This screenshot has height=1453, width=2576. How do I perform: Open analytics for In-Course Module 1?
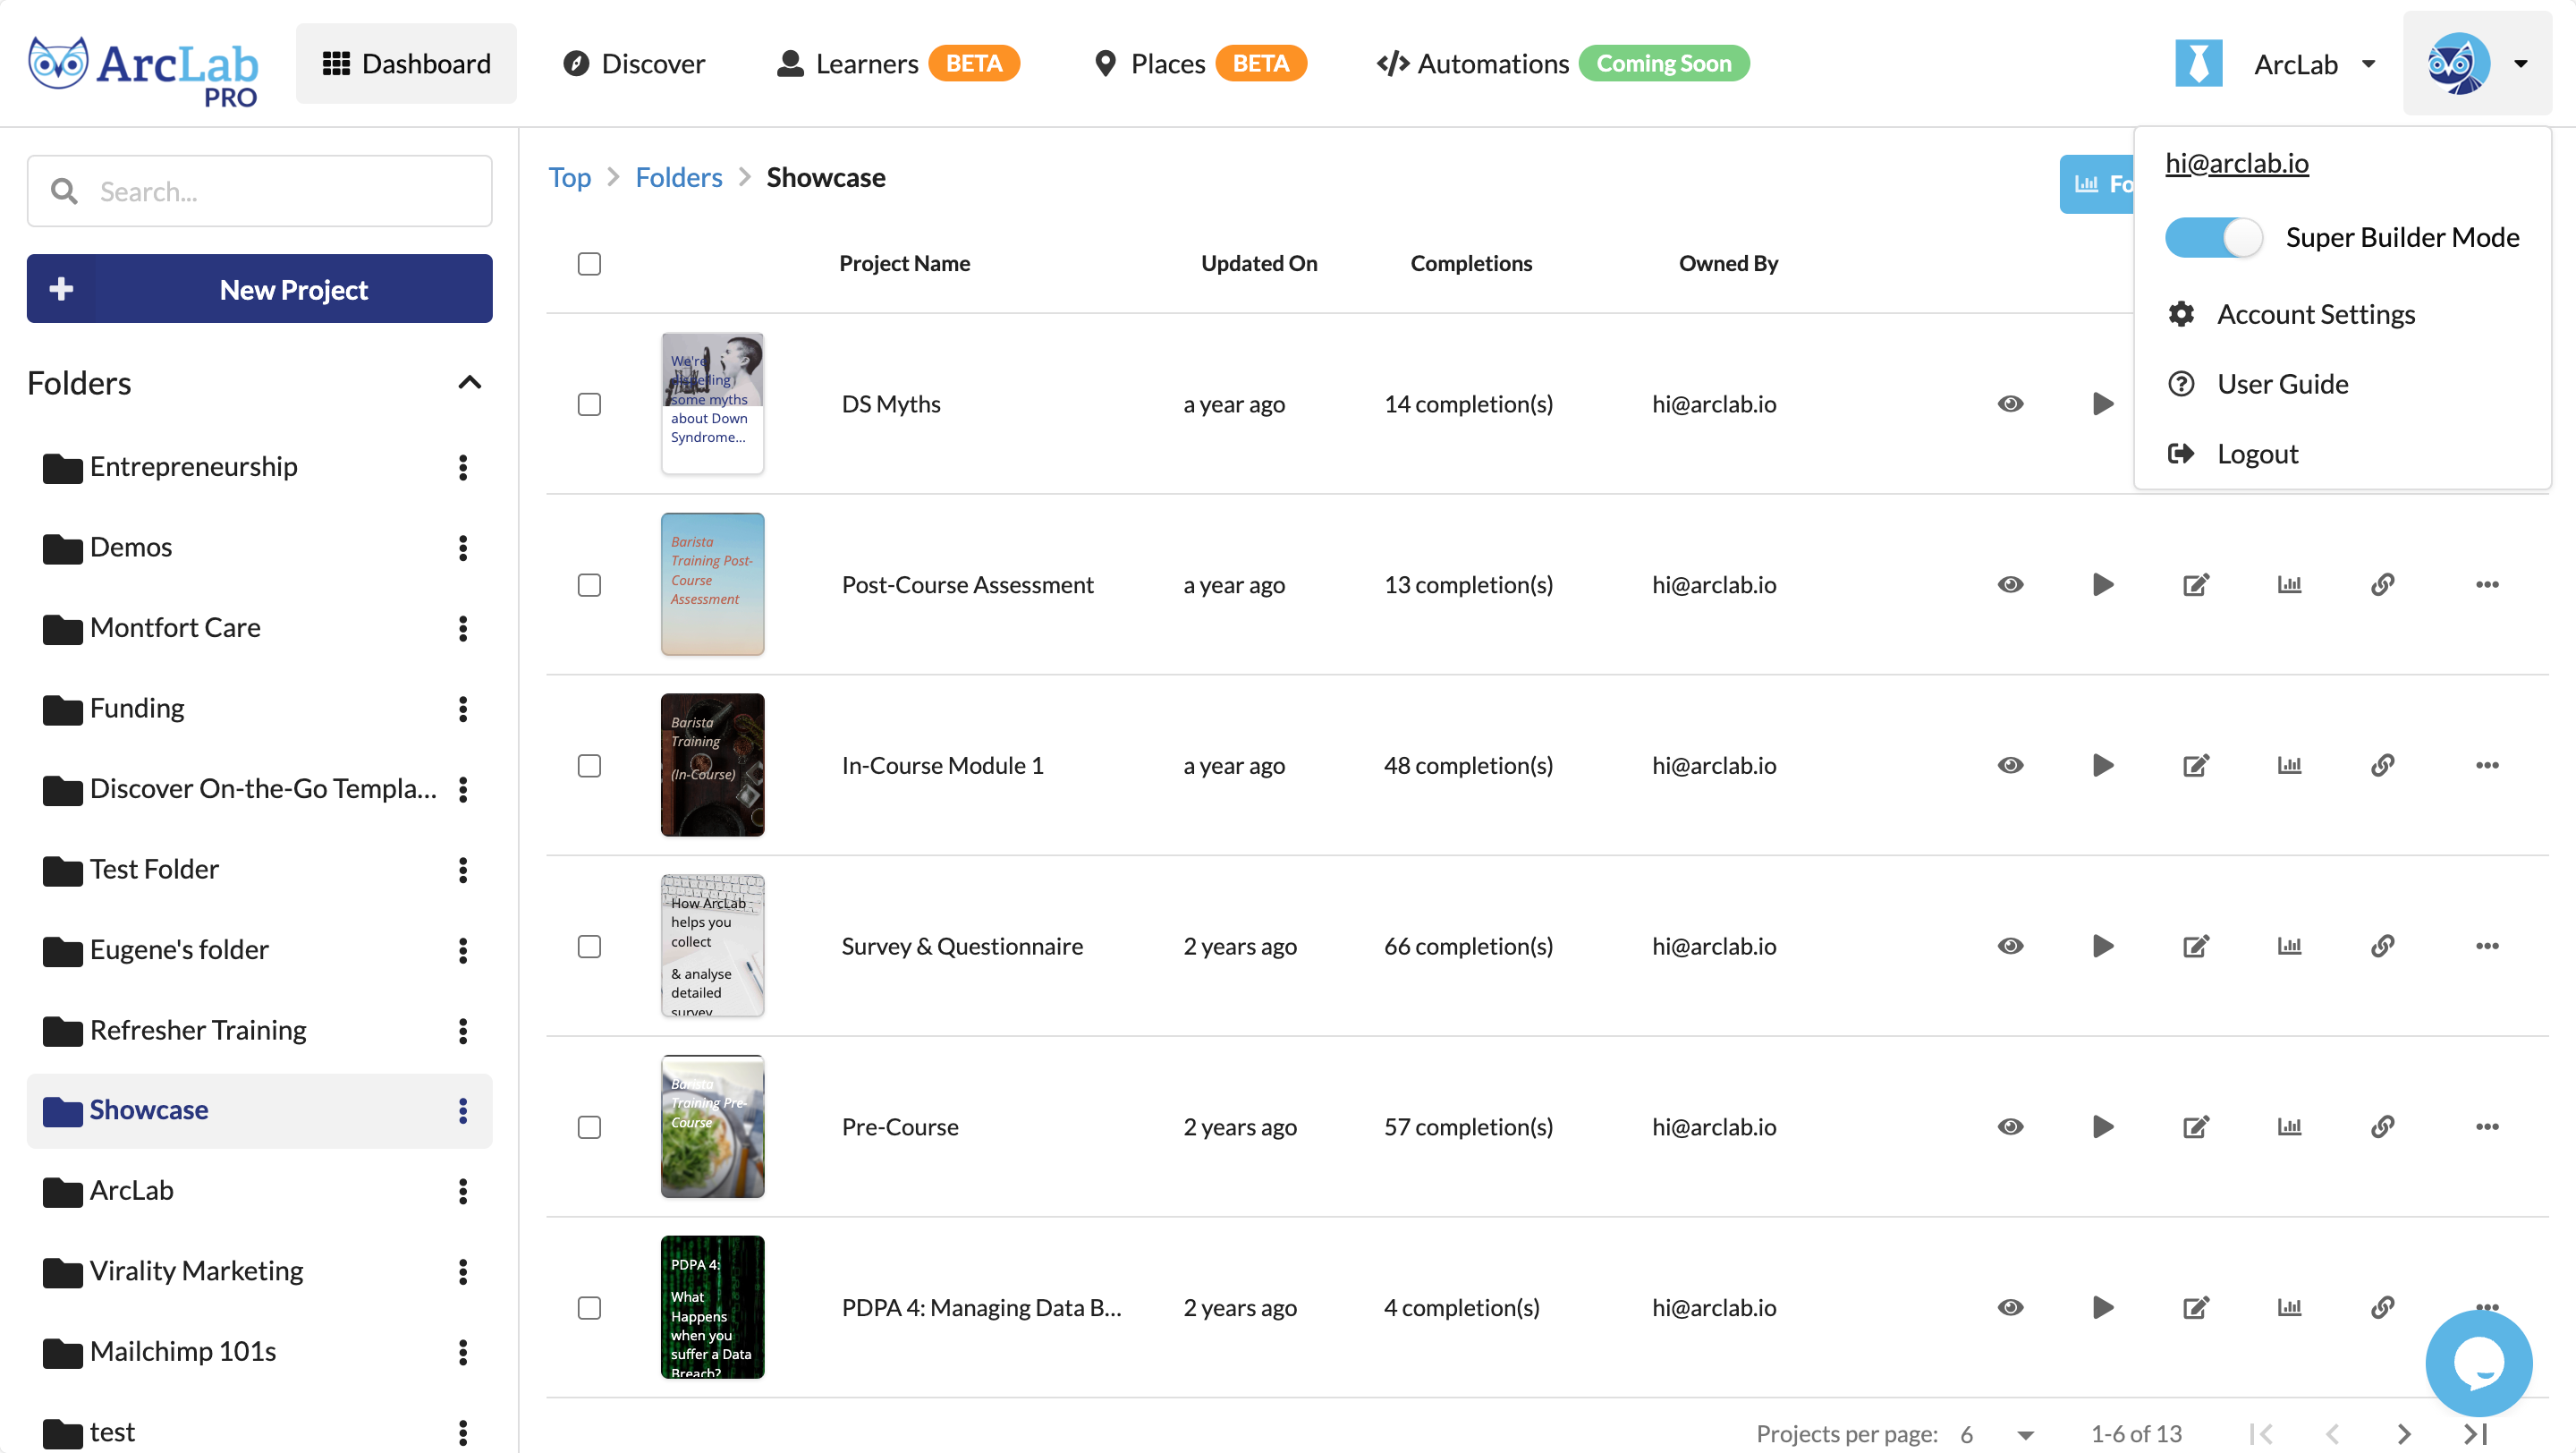pos(2289,765)
